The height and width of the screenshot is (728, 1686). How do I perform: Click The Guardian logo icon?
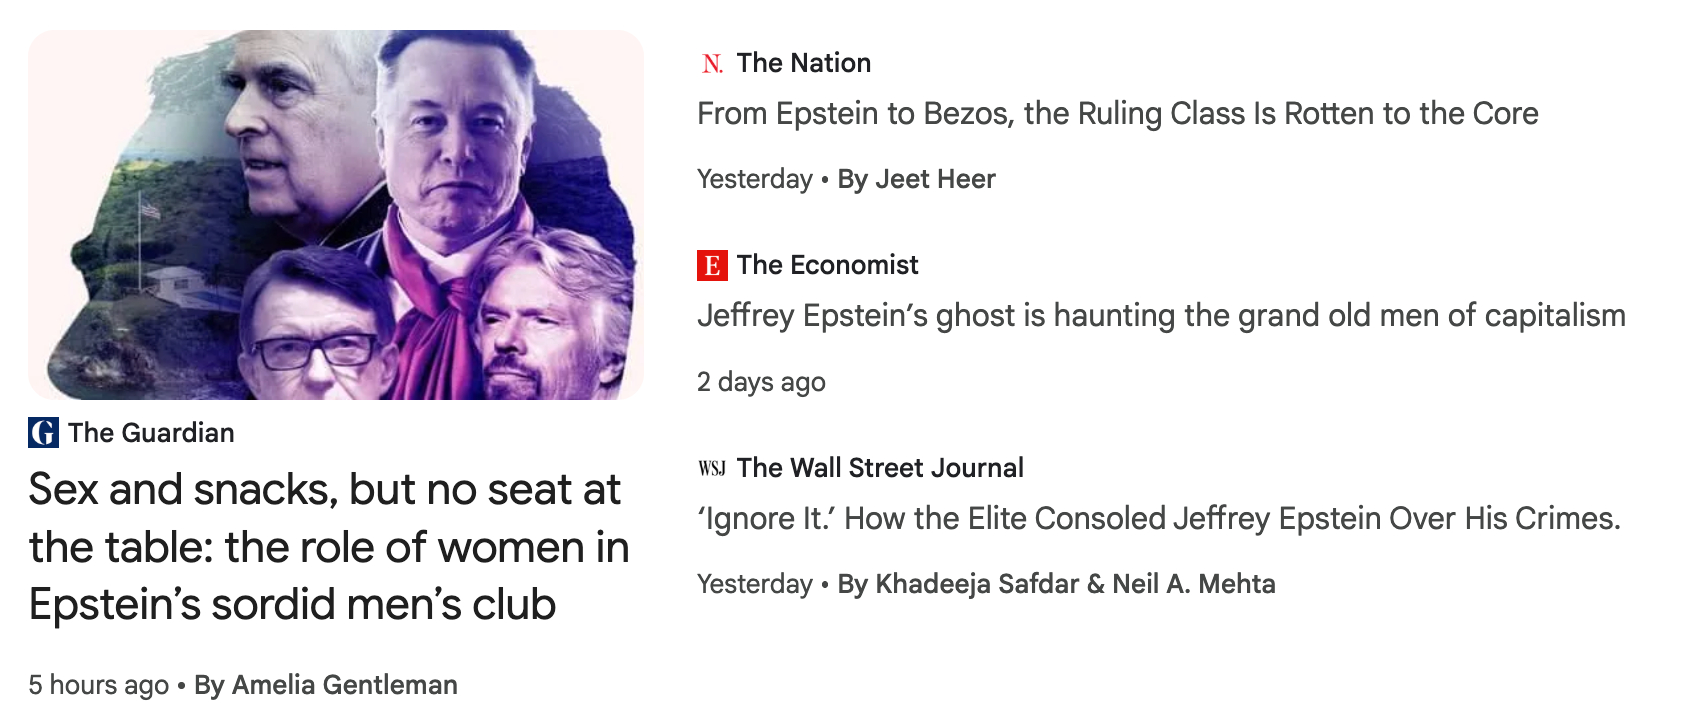click(43, 432)
